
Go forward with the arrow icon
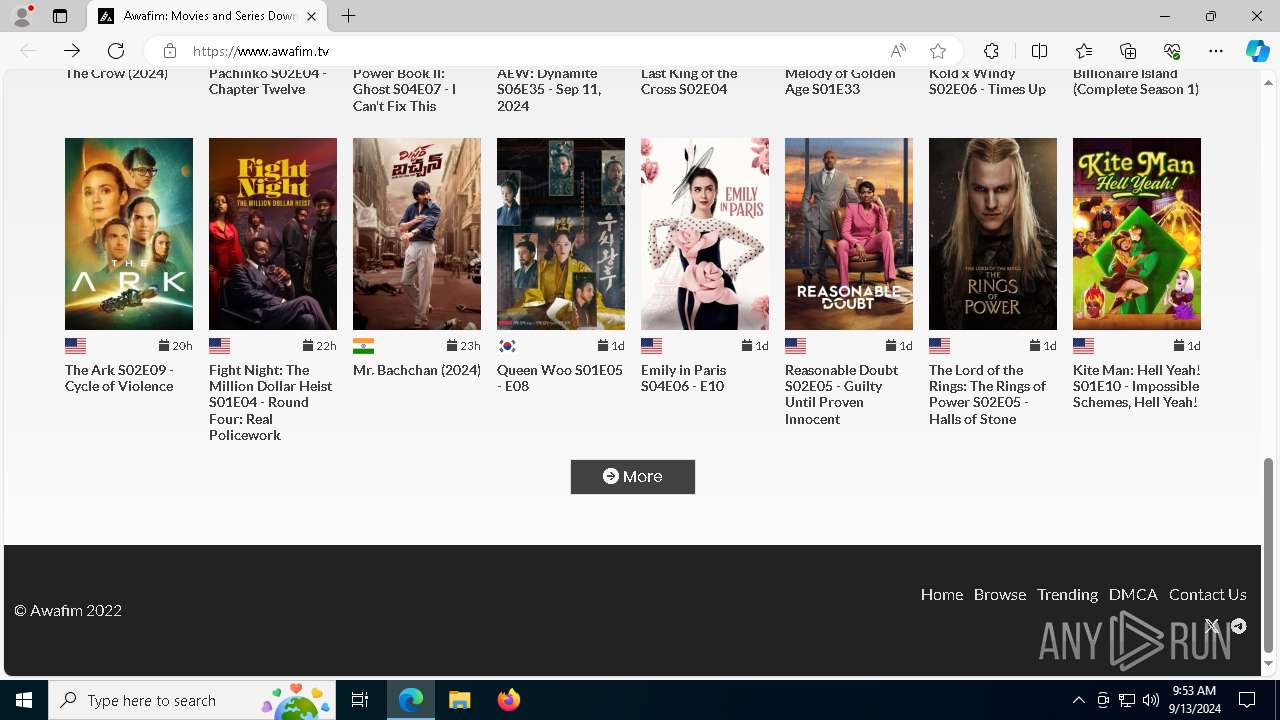point(72,51)
